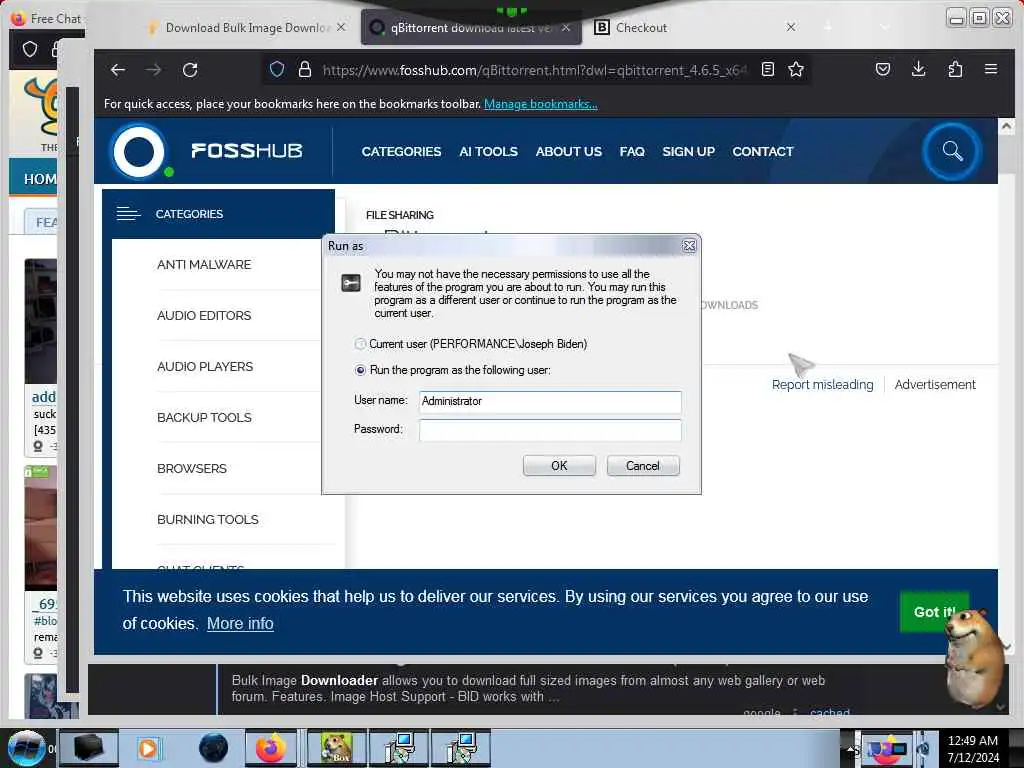1024x768 pixels.
Task: Focus the Password field
Action: [x=550, y=430]
